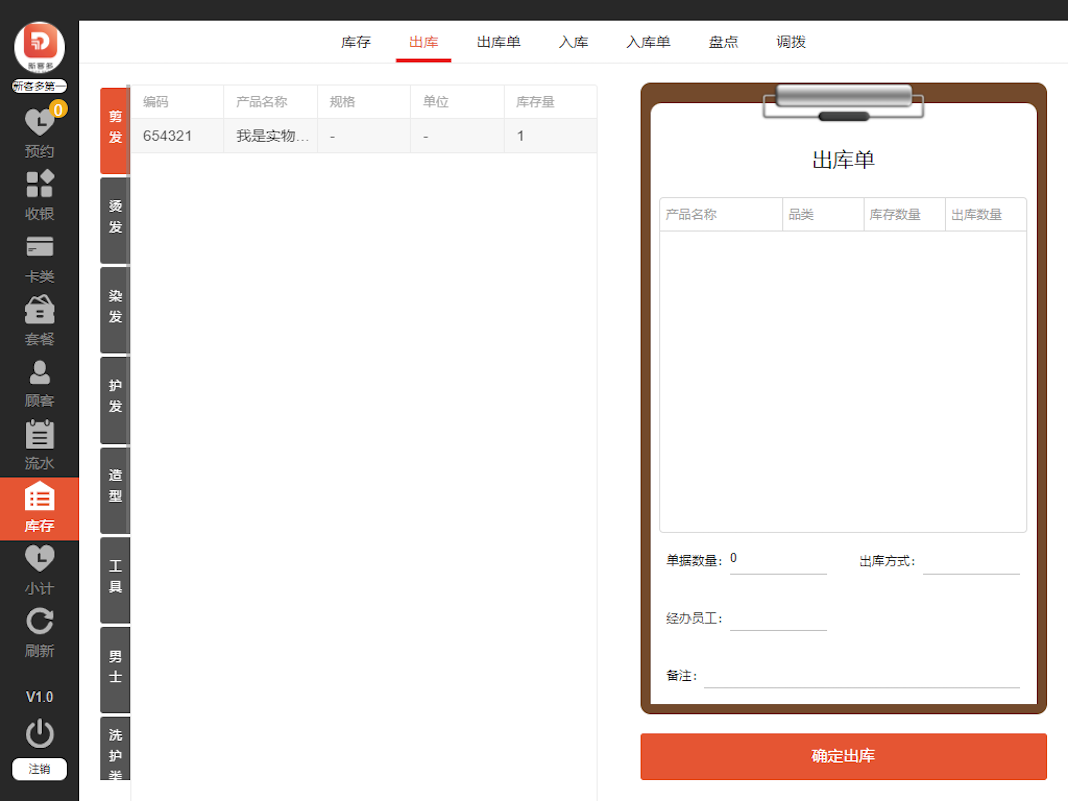The height and width of the screenshot is (801, 1068).
Task: Click the 注销 logout button
Action: 39,769
